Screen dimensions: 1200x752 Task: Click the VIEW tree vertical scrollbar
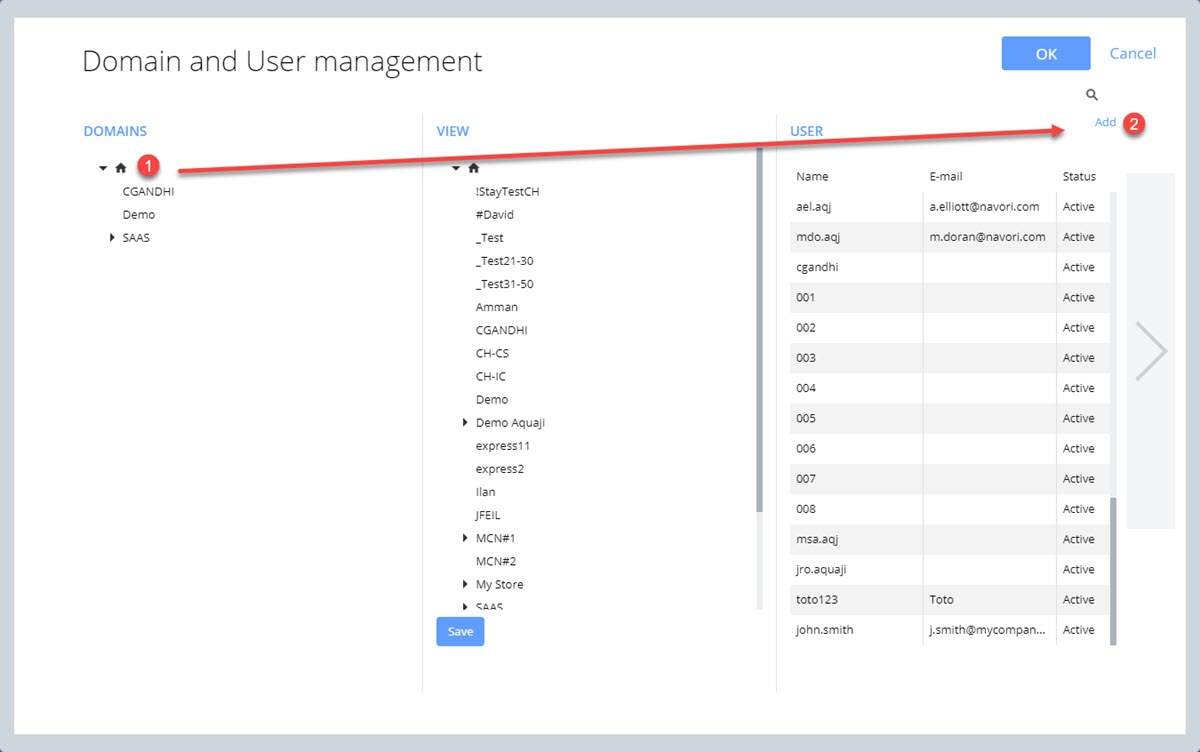tap(759, 330)
